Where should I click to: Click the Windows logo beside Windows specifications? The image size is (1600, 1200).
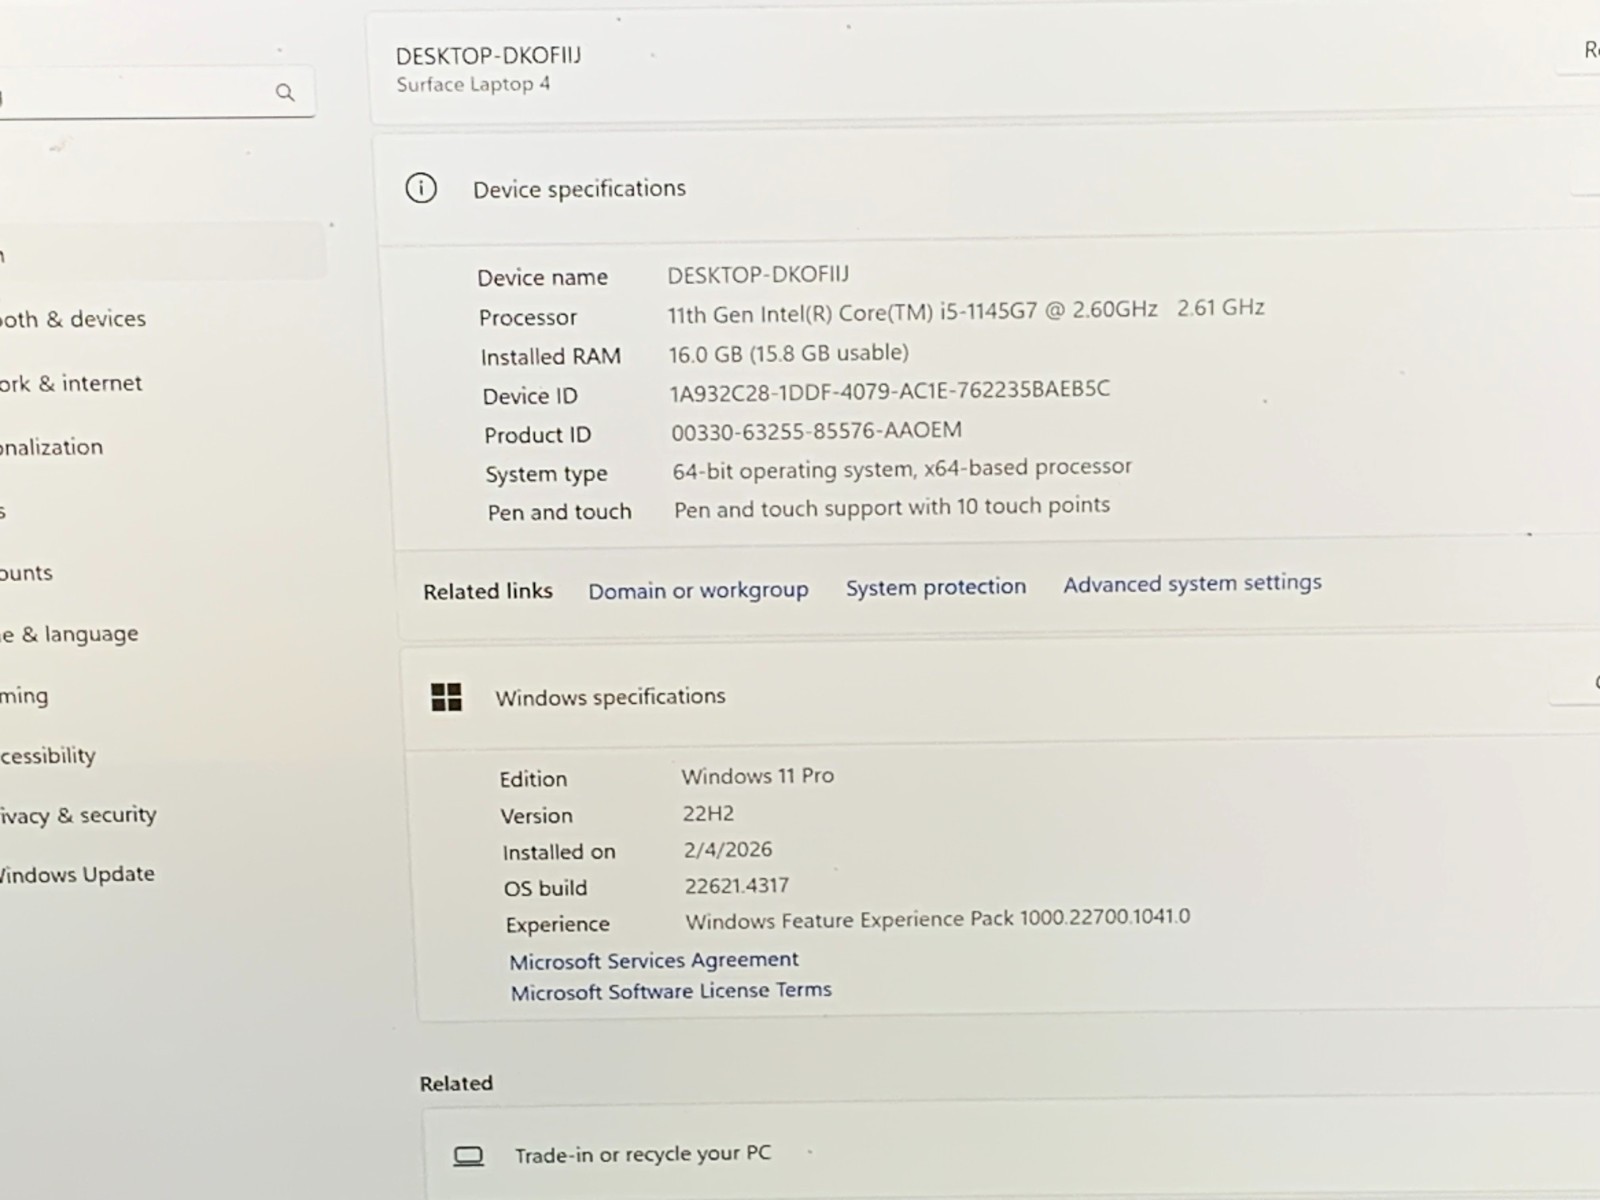[x=446, y=697]
